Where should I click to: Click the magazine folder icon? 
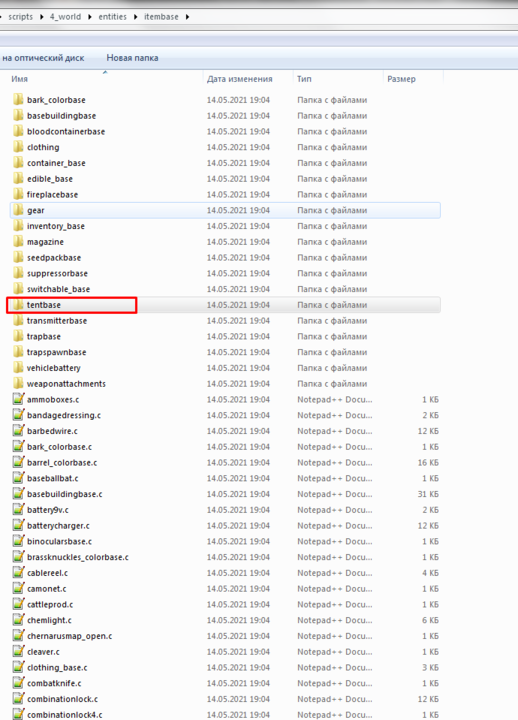coord(18,242)
